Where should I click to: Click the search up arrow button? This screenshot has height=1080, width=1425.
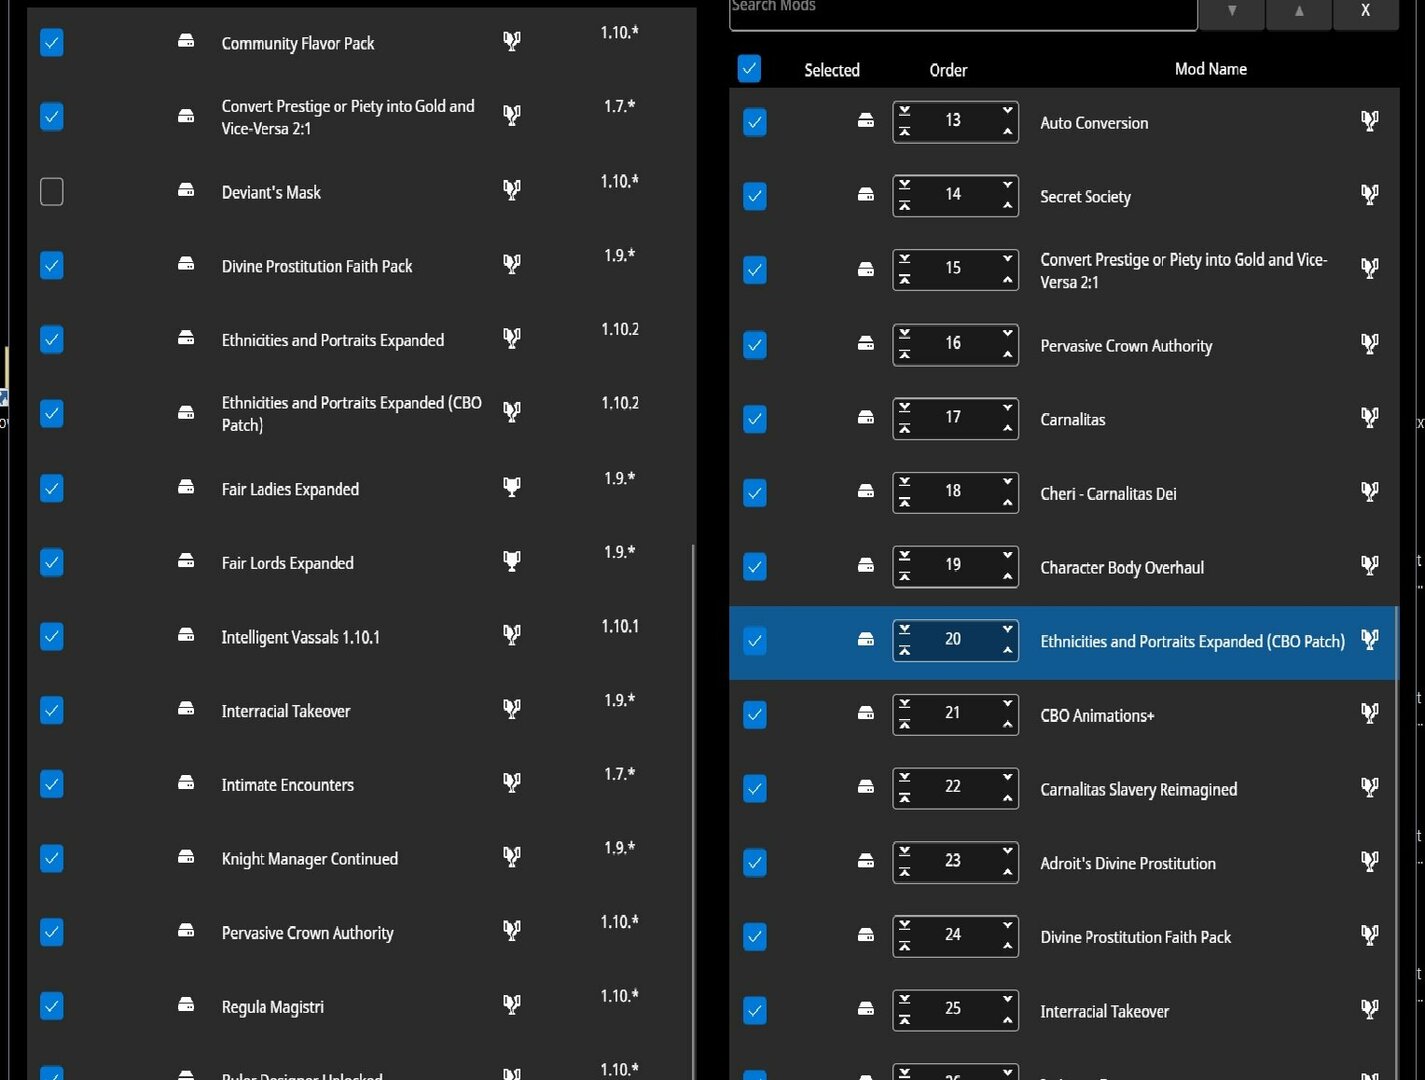[x=1299, y=12]
